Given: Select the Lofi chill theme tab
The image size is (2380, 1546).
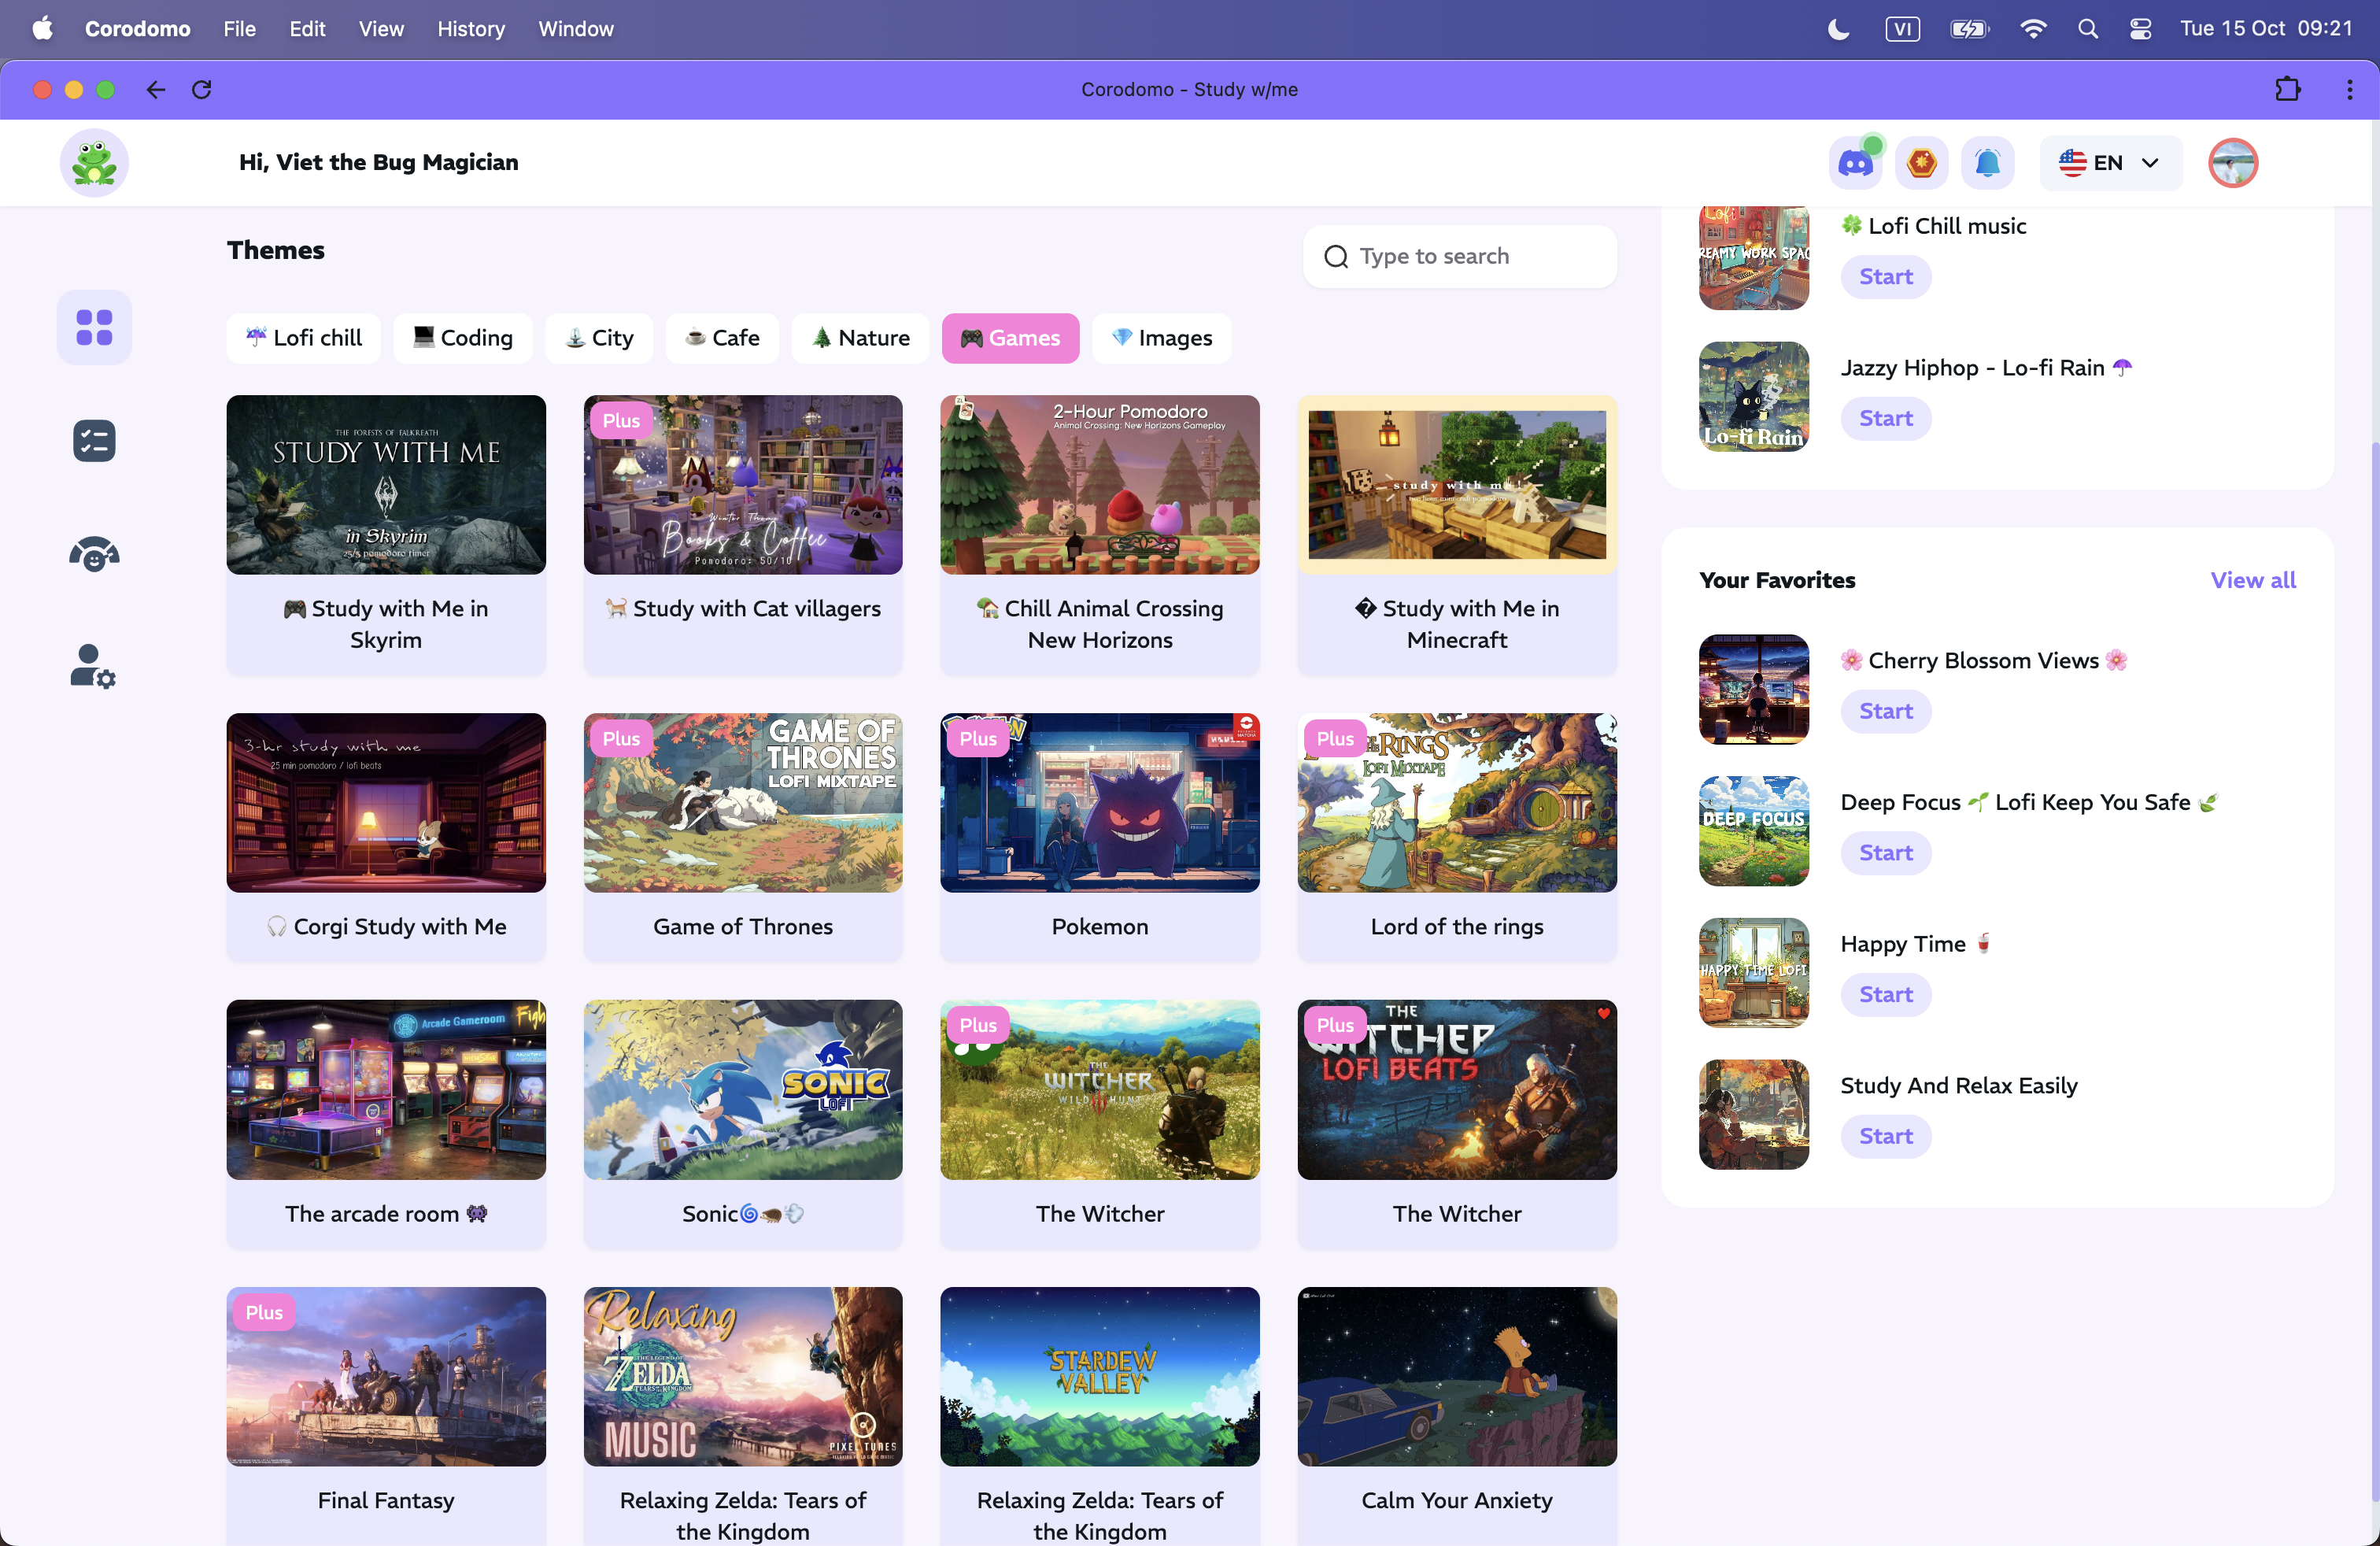Looking at the screenshot, I should coord(303,338).
